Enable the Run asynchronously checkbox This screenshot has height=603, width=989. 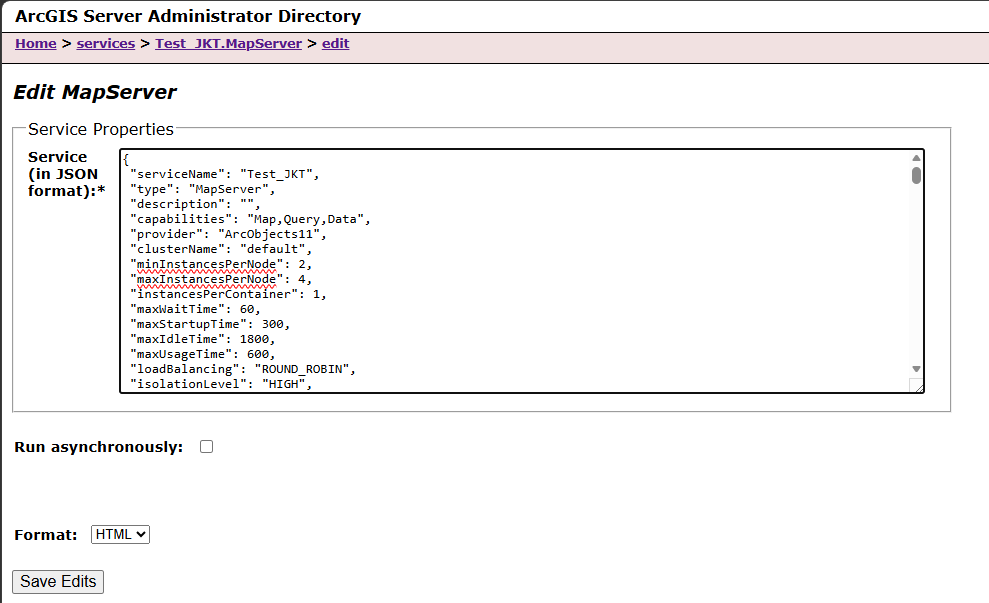tap(206, 447)
